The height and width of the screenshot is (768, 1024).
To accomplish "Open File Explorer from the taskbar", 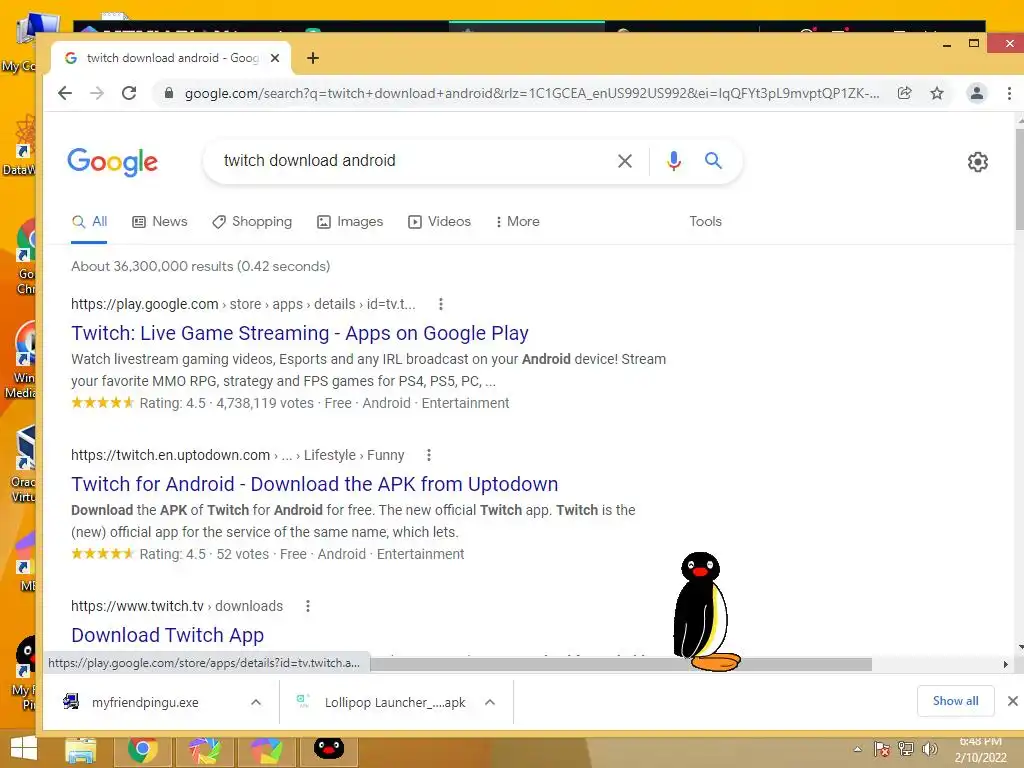I will coord(81,750).
